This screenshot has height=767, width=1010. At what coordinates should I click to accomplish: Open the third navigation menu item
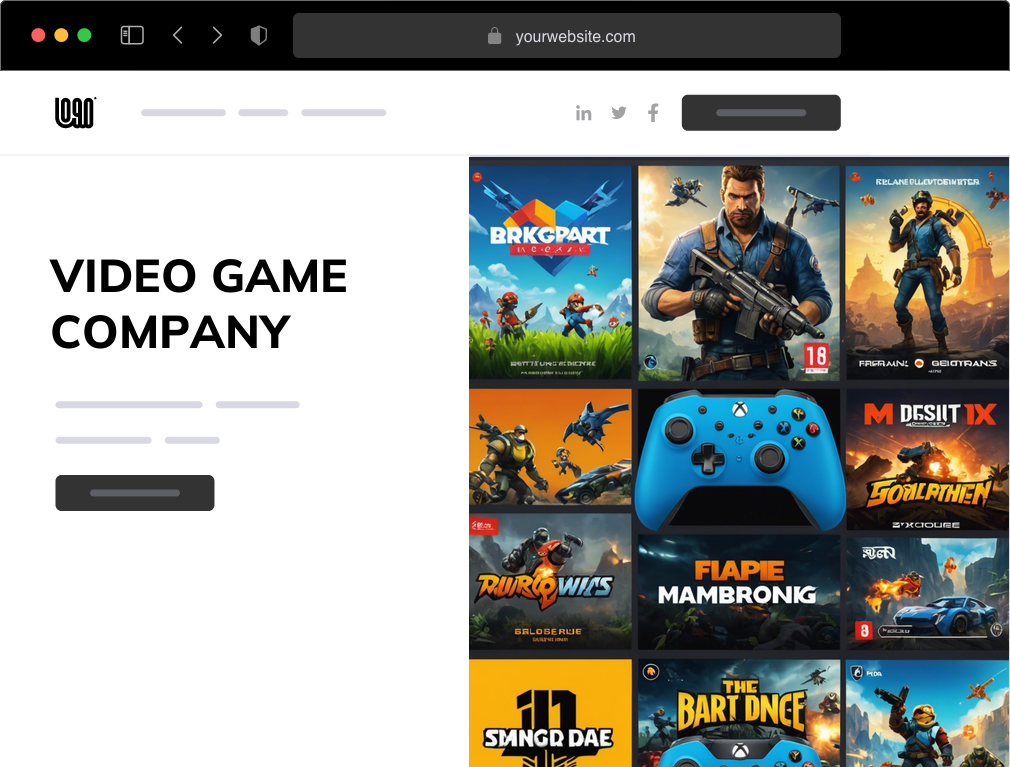point(343,113)
